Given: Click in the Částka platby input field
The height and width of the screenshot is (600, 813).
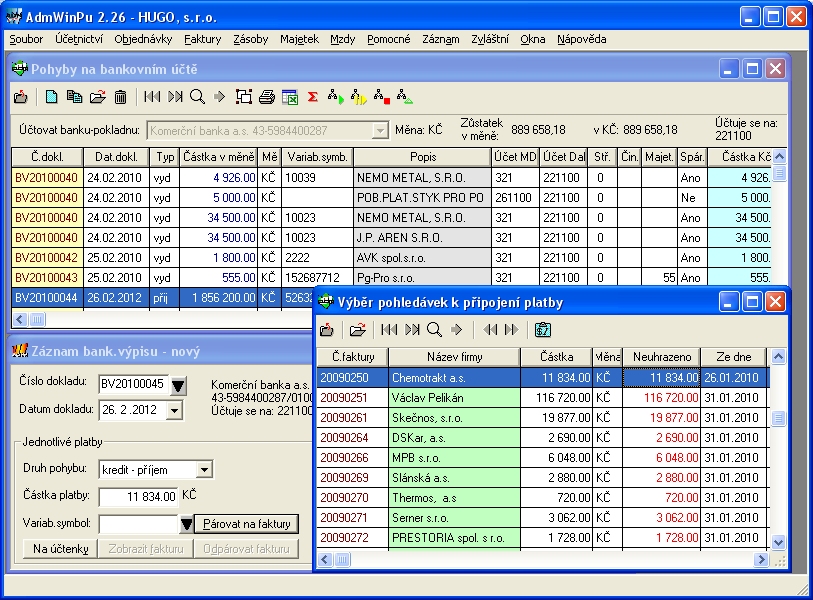Looking at the screenshot, I should pyautogui.click(x=138, y=496).
